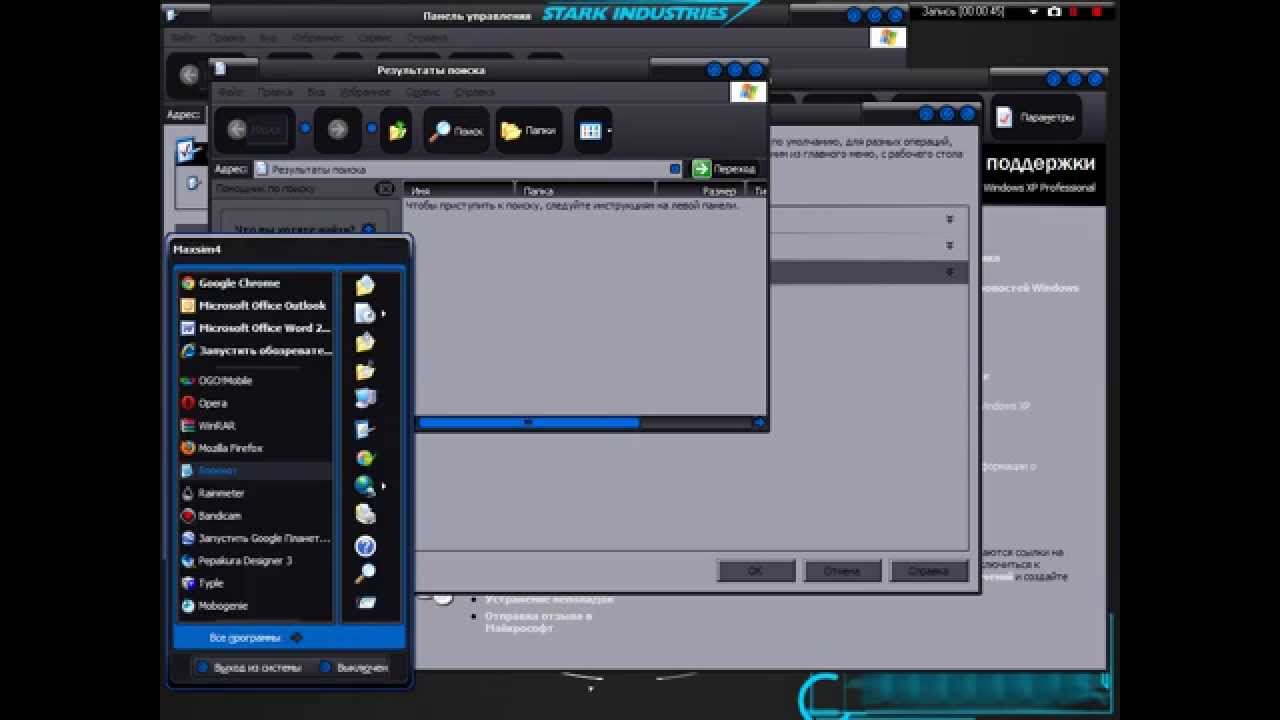Click Отмена in the dialog behind
This screenshot has height=720, width=1280.
(x=842, y=571)
